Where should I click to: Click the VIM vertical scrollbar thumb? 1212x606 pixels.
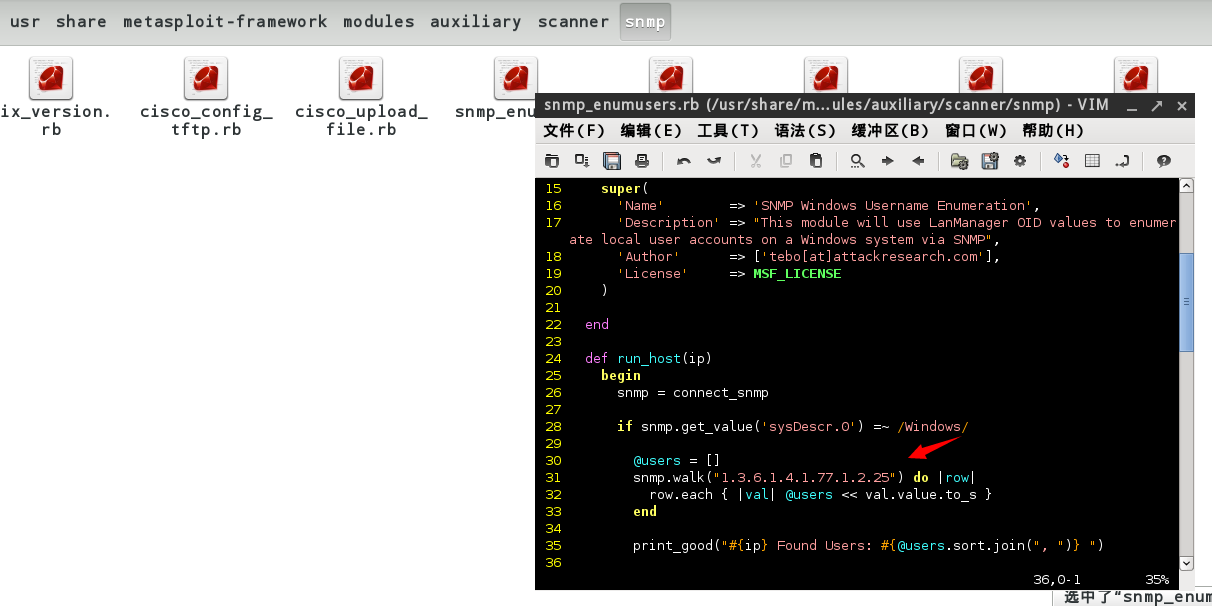1186,302
